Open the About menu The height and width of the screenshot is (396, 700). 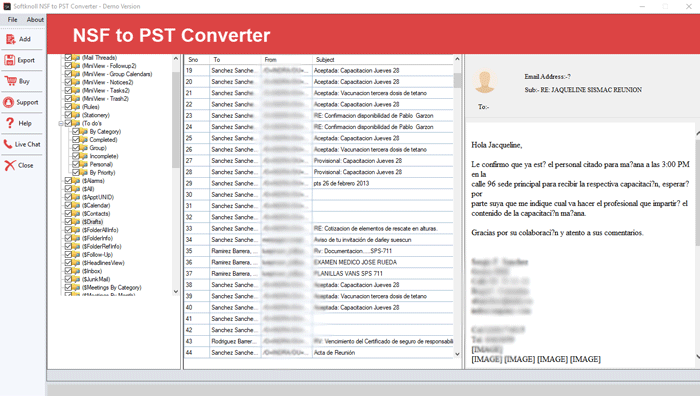pyautogui.click(x=35, y=20)
